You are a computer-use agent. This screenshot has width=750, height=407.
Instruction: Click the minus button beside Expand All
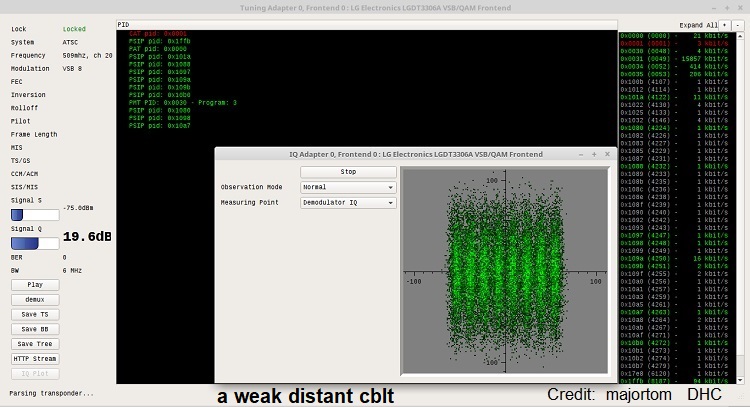click(741, 23)
